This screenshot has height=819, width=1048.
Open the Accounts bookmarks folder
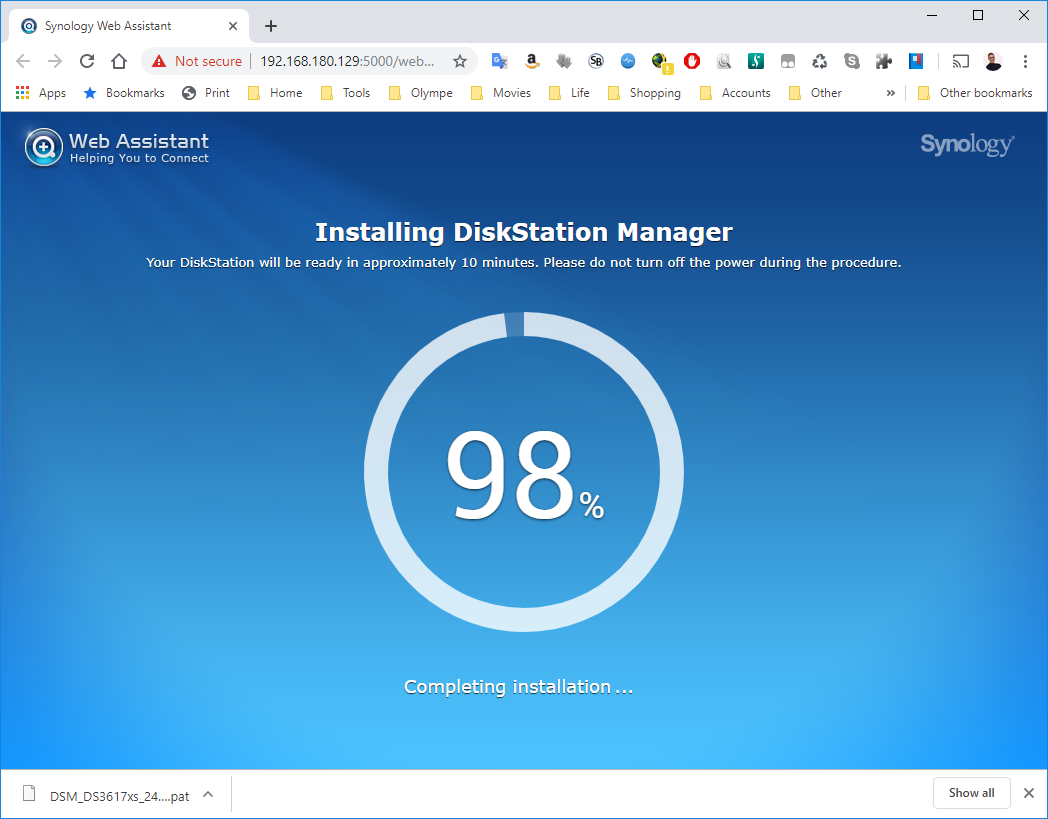735,93
